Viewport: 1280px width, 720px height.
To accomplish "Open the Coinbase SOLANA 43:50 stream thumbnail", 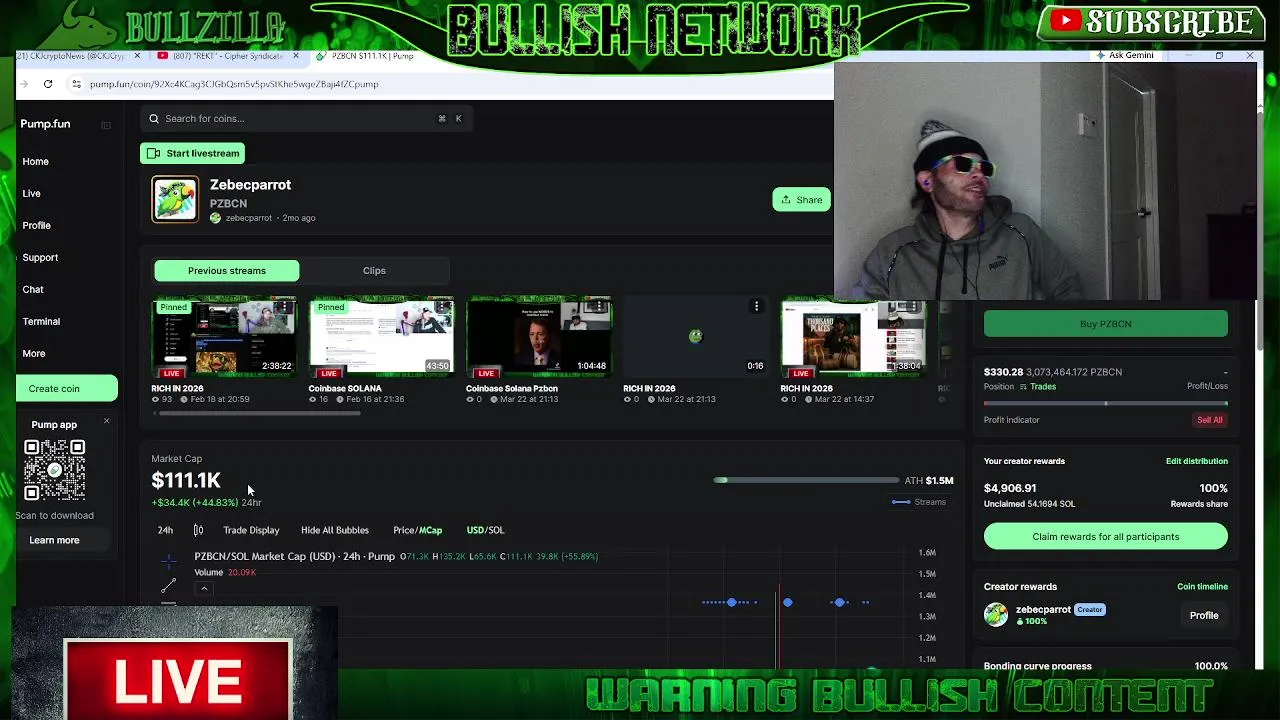I will coord(381,338).
